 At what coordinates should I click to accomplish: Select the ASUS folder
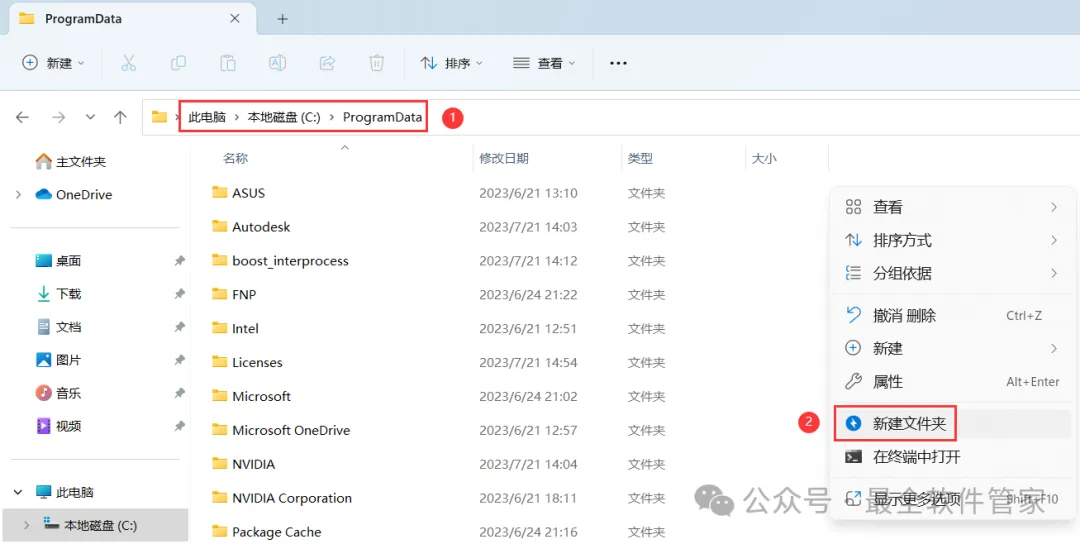pos(239,193)
